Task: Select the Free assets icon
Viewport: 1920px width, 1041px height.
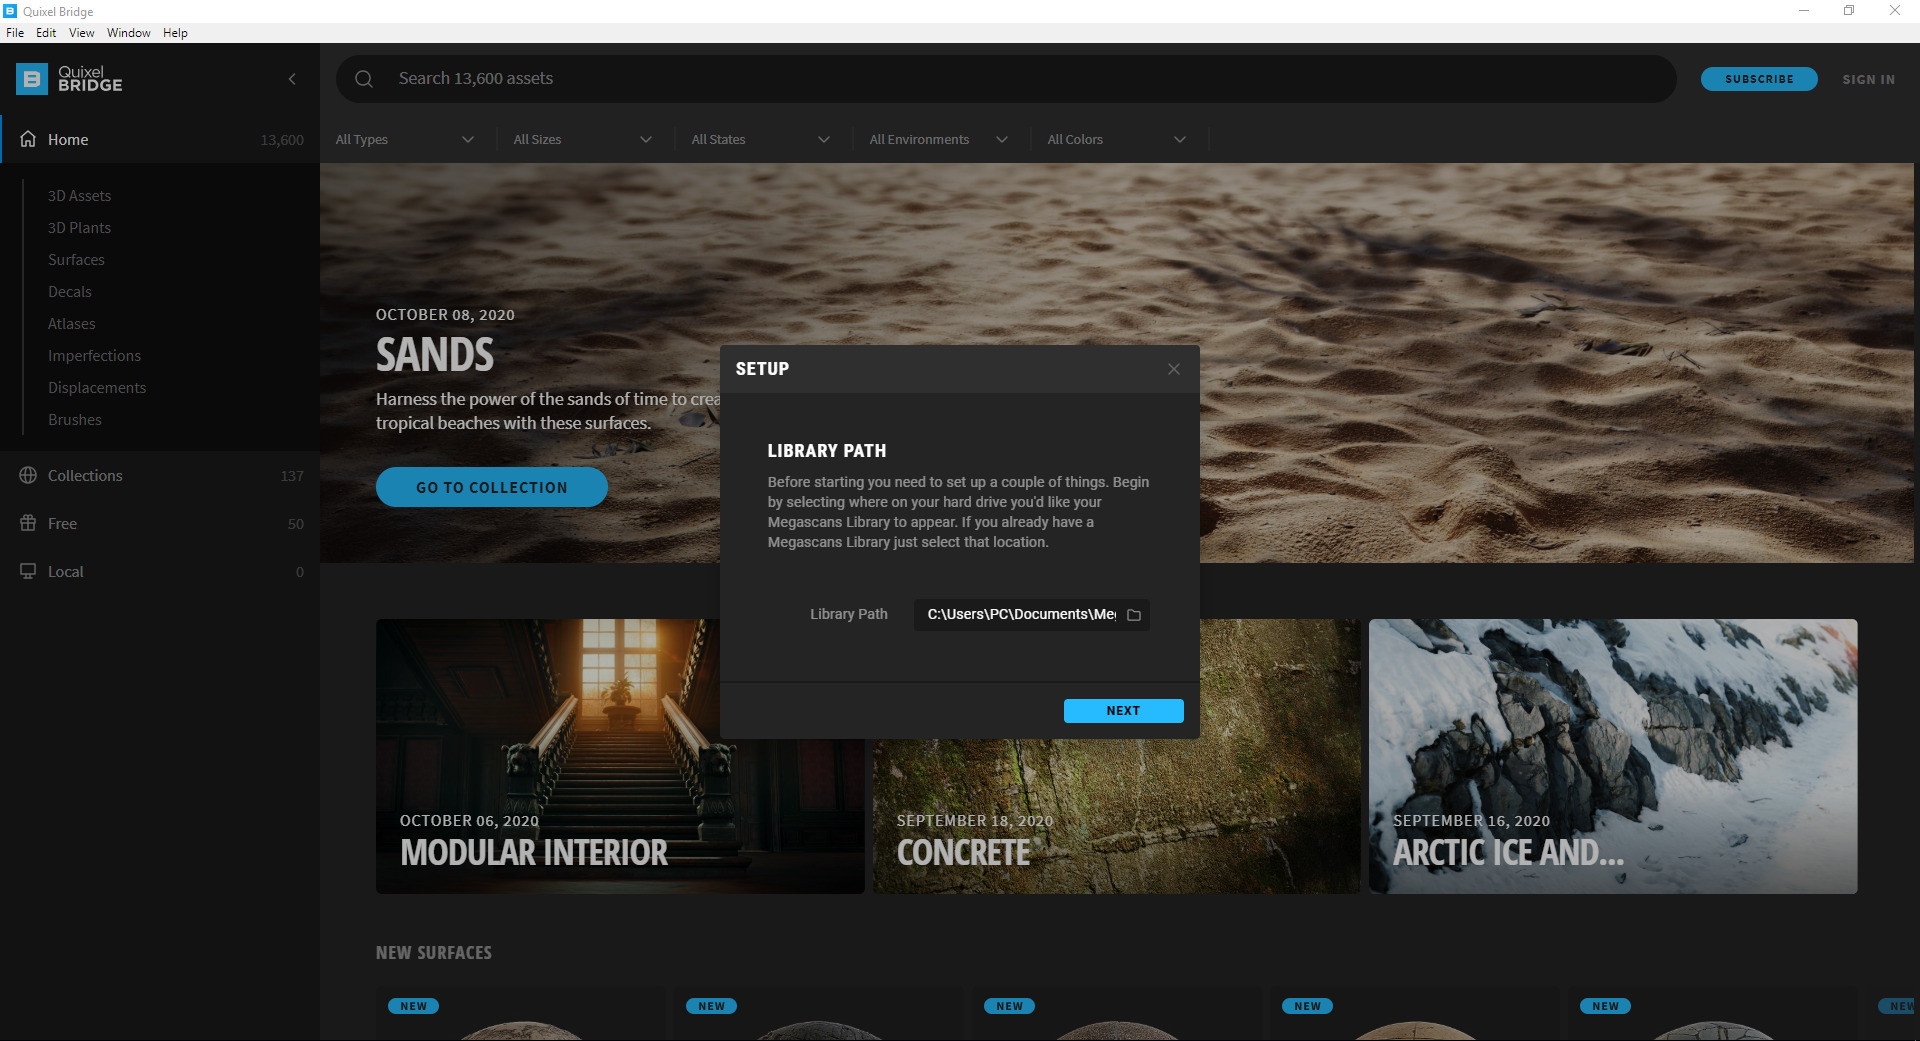Action: coord(27,523)
